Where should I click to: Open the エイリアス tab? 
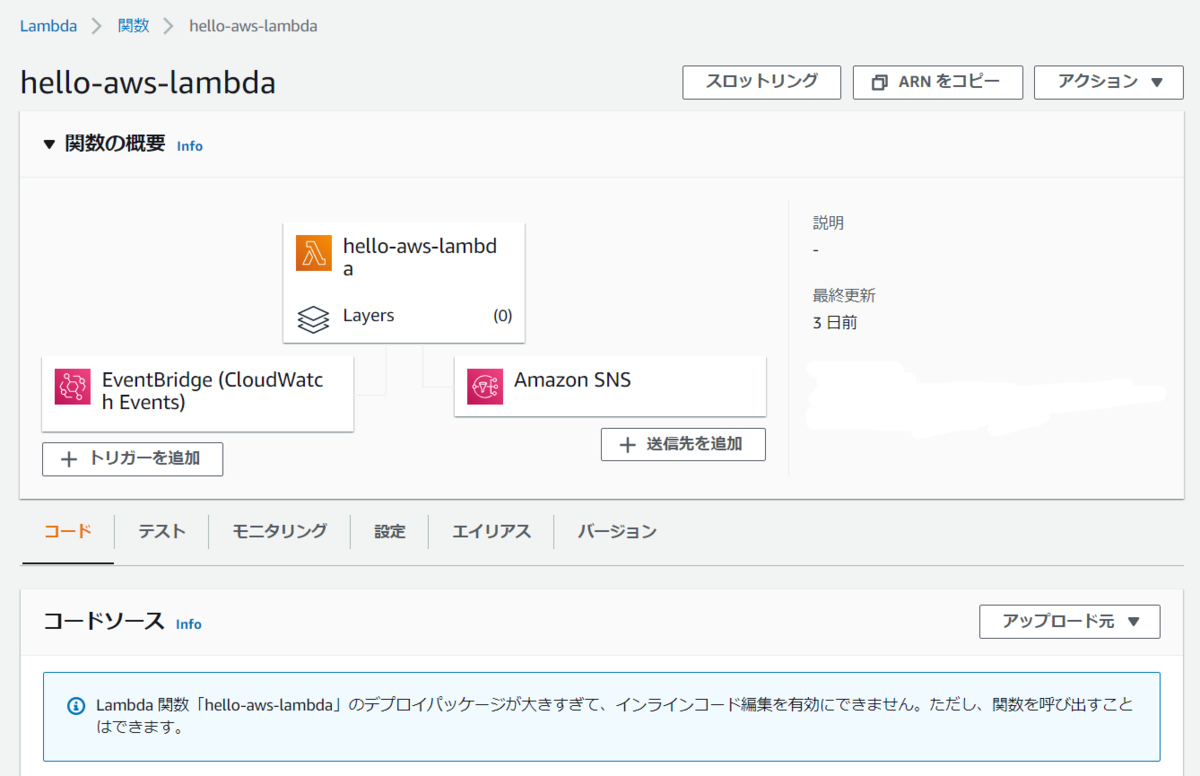point(491,531)
